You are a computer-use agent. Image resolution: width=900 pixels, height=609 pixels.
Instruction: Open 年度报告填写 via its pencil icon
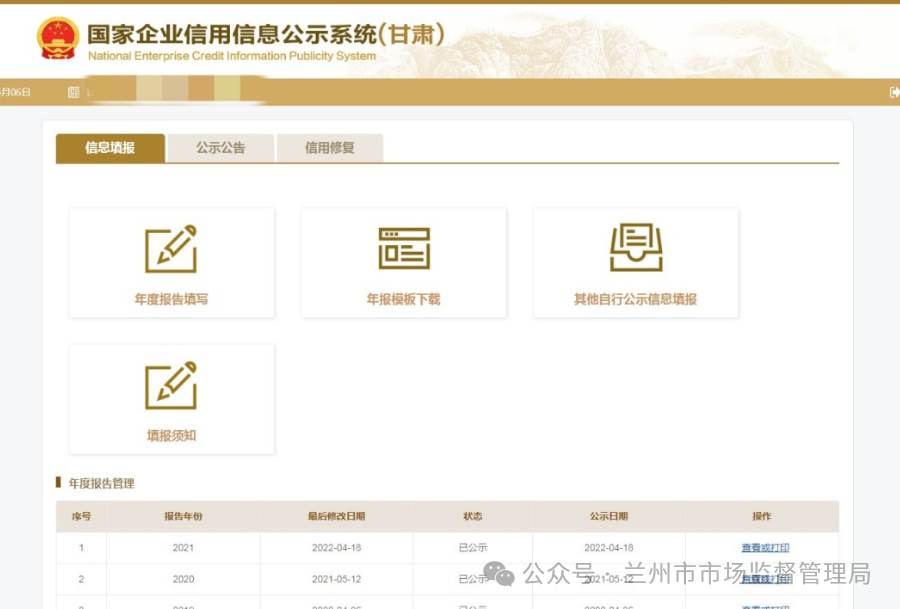pyautogui.click(x=171, y=249)
